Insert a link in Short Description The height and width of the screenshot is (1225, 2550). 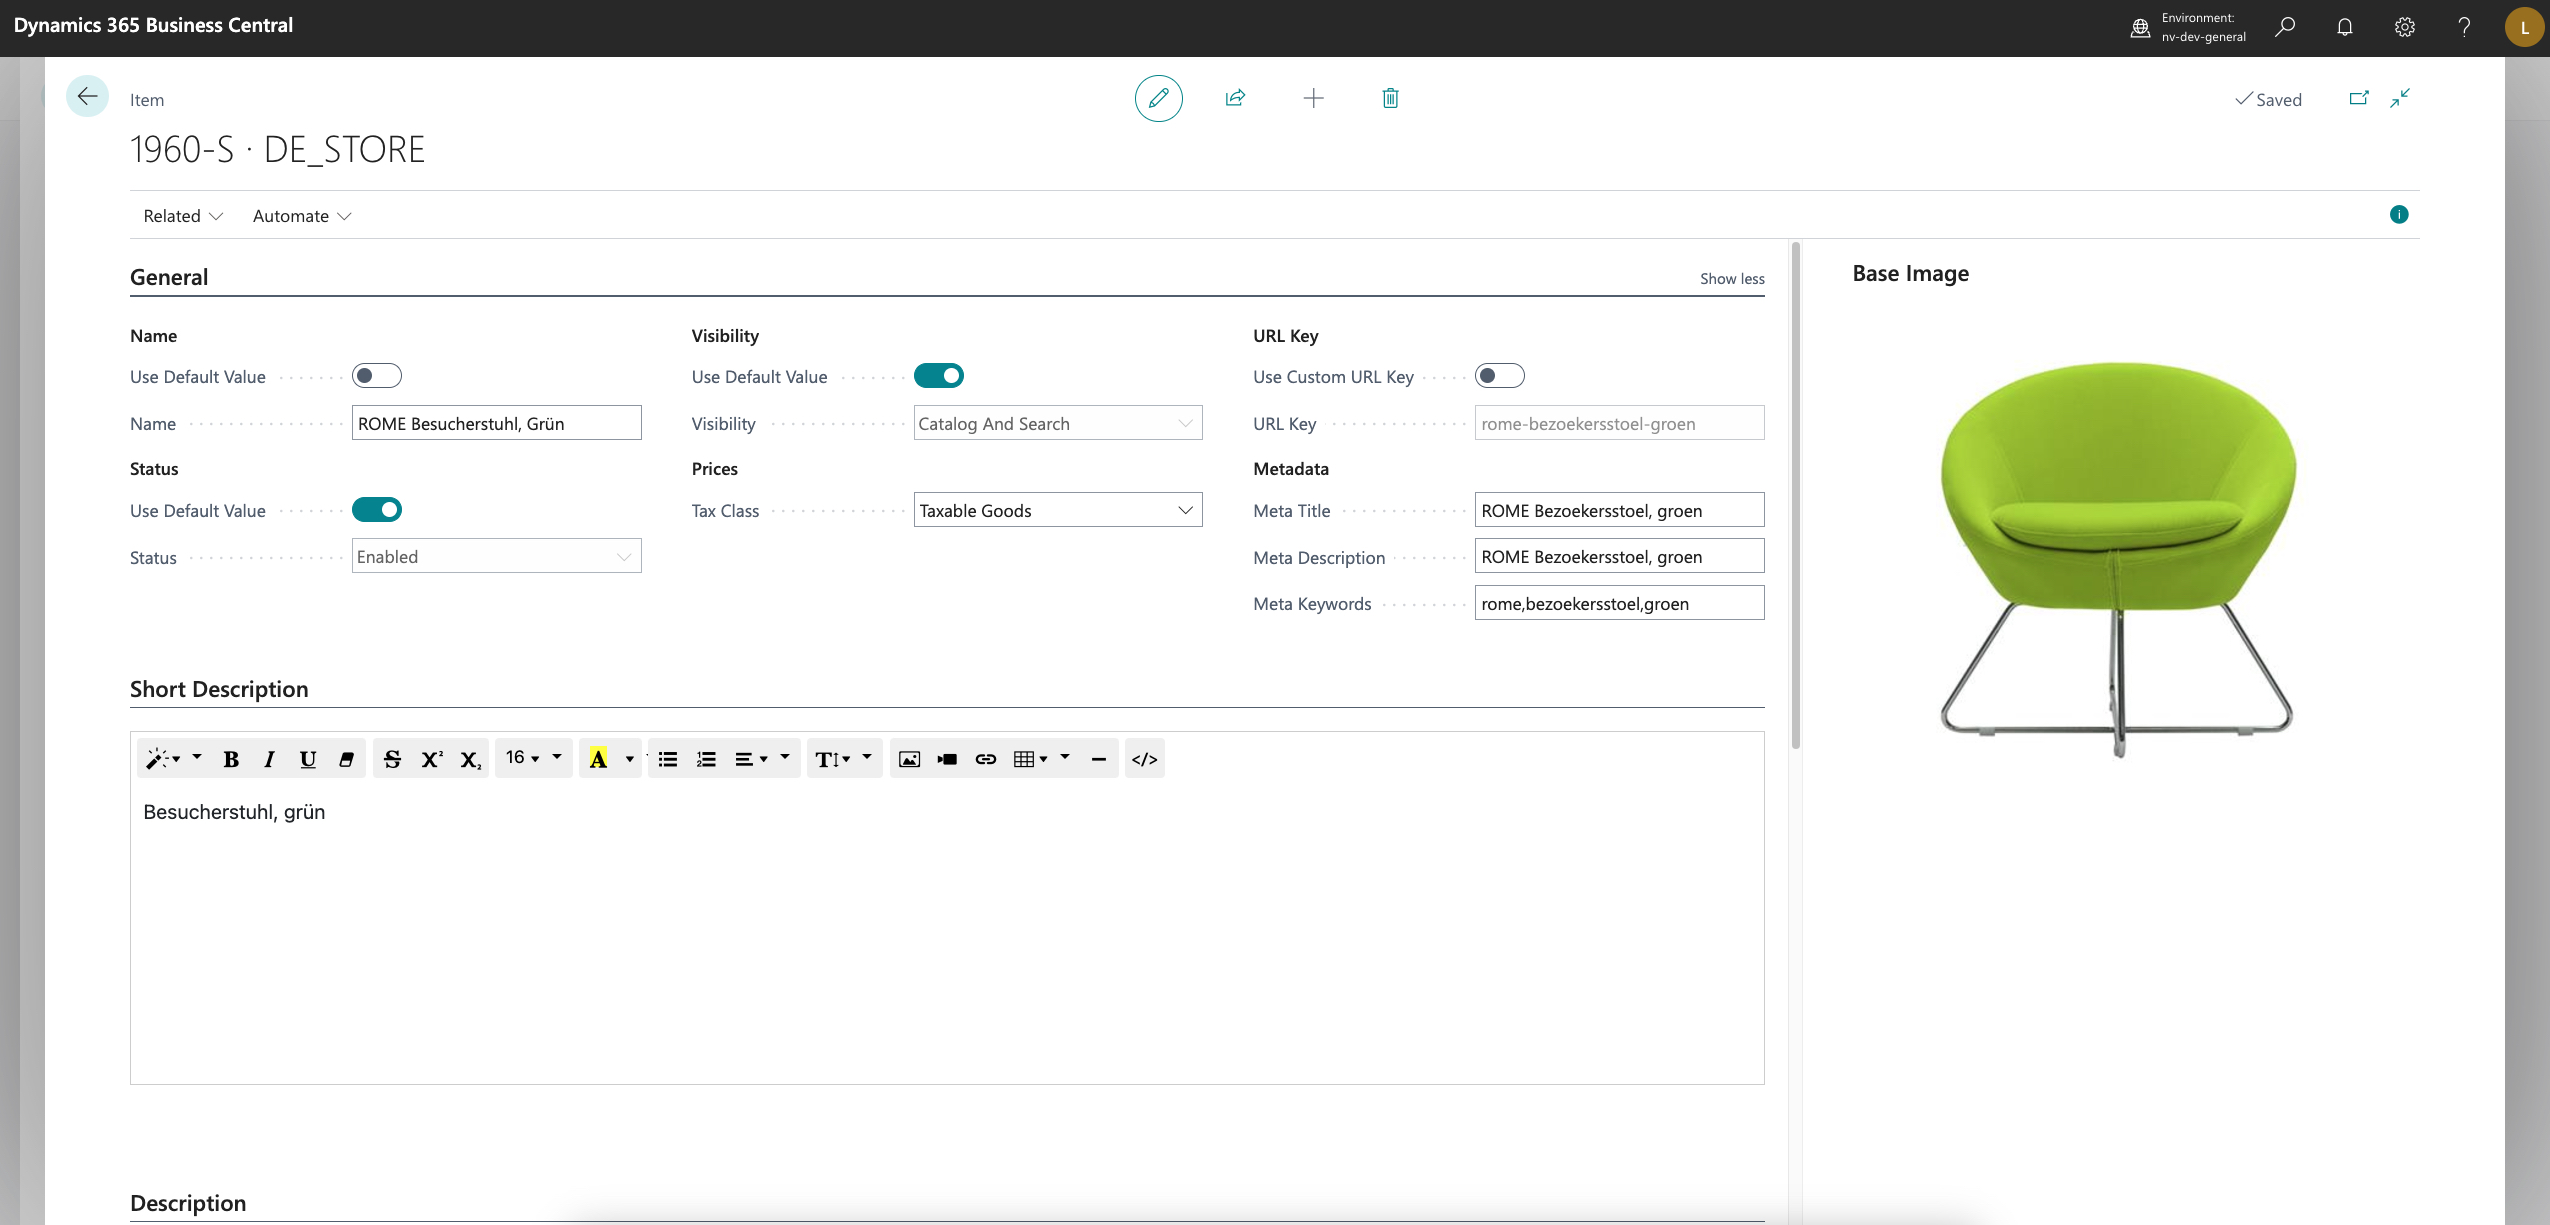click(985, 759)
